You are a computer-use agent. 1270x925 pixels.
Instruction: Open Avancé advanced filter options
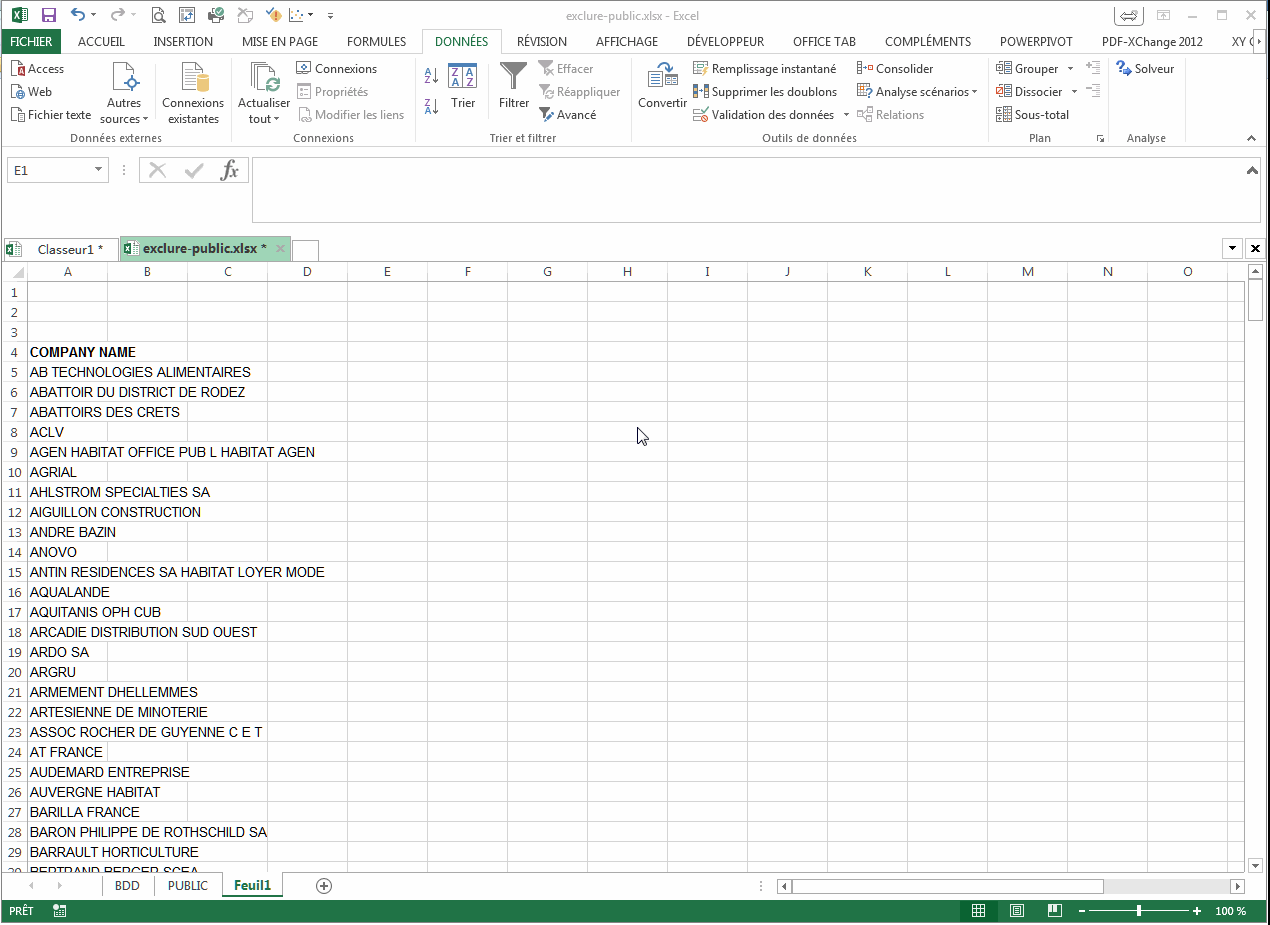point(567,115)
